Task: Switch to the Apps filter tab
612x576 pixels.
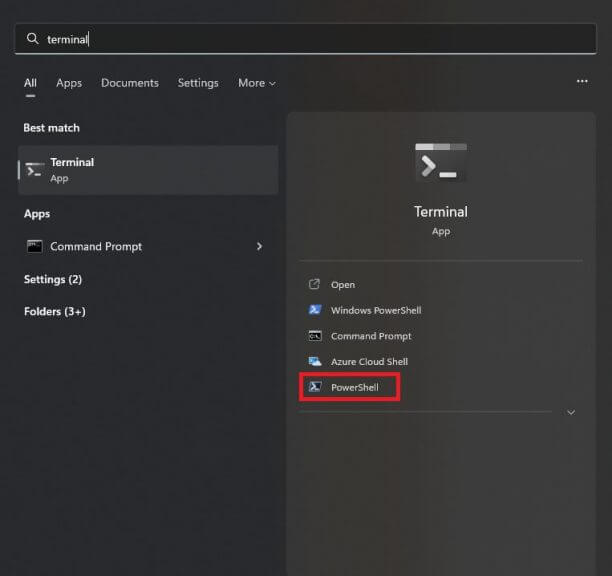Action: [69, 83]
